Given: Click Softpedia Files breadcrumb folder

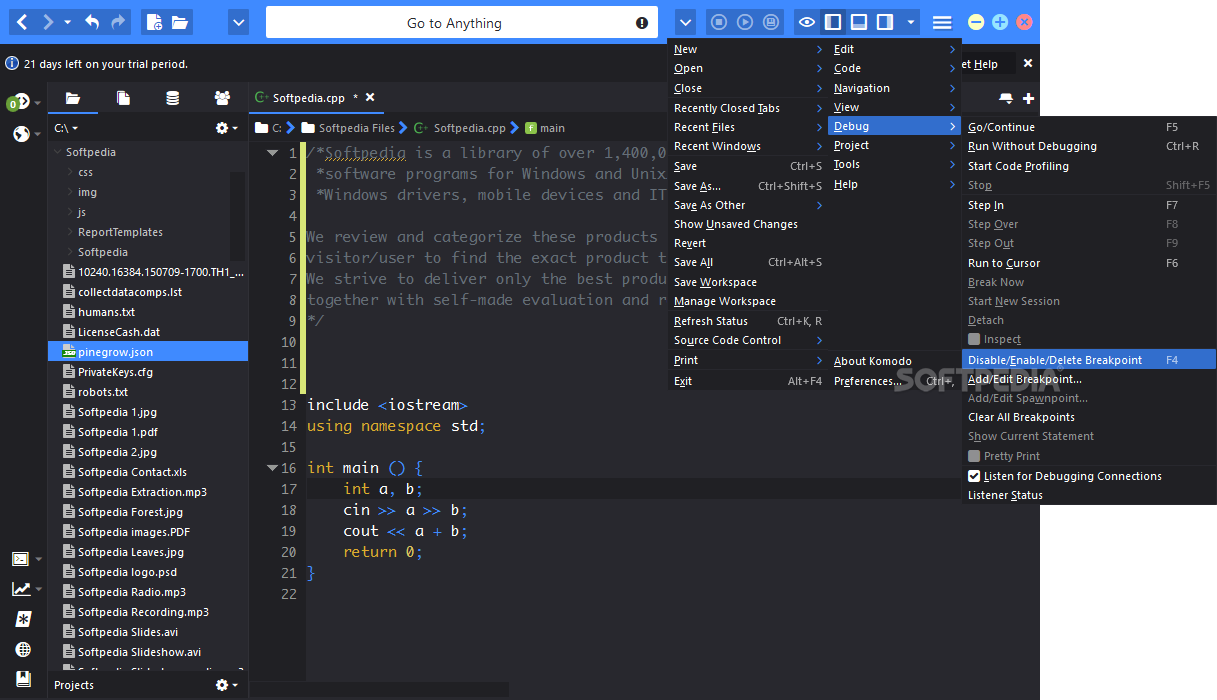Looking at the screenshot, I should 348,128.
